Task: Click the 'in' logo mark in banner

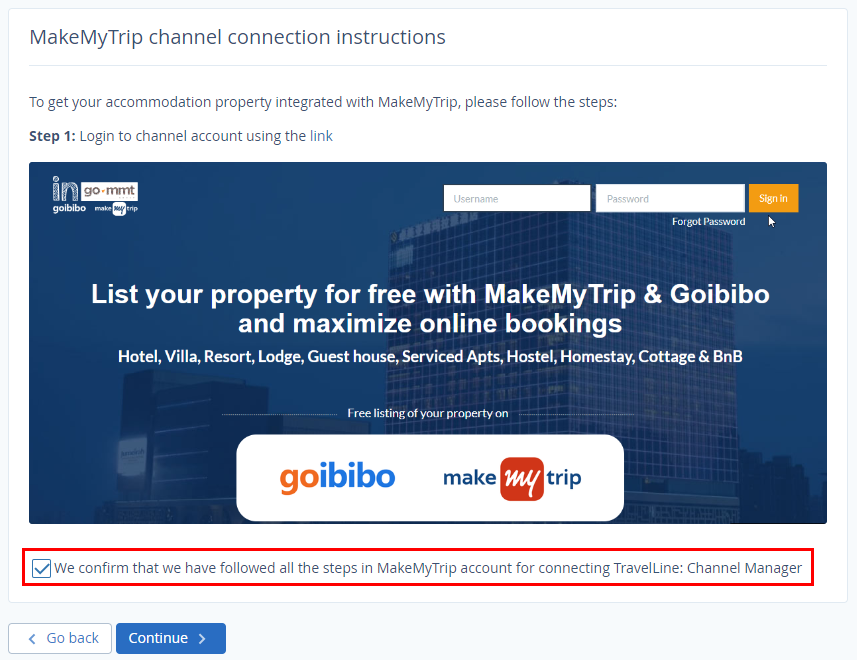Action: (65, 188)
